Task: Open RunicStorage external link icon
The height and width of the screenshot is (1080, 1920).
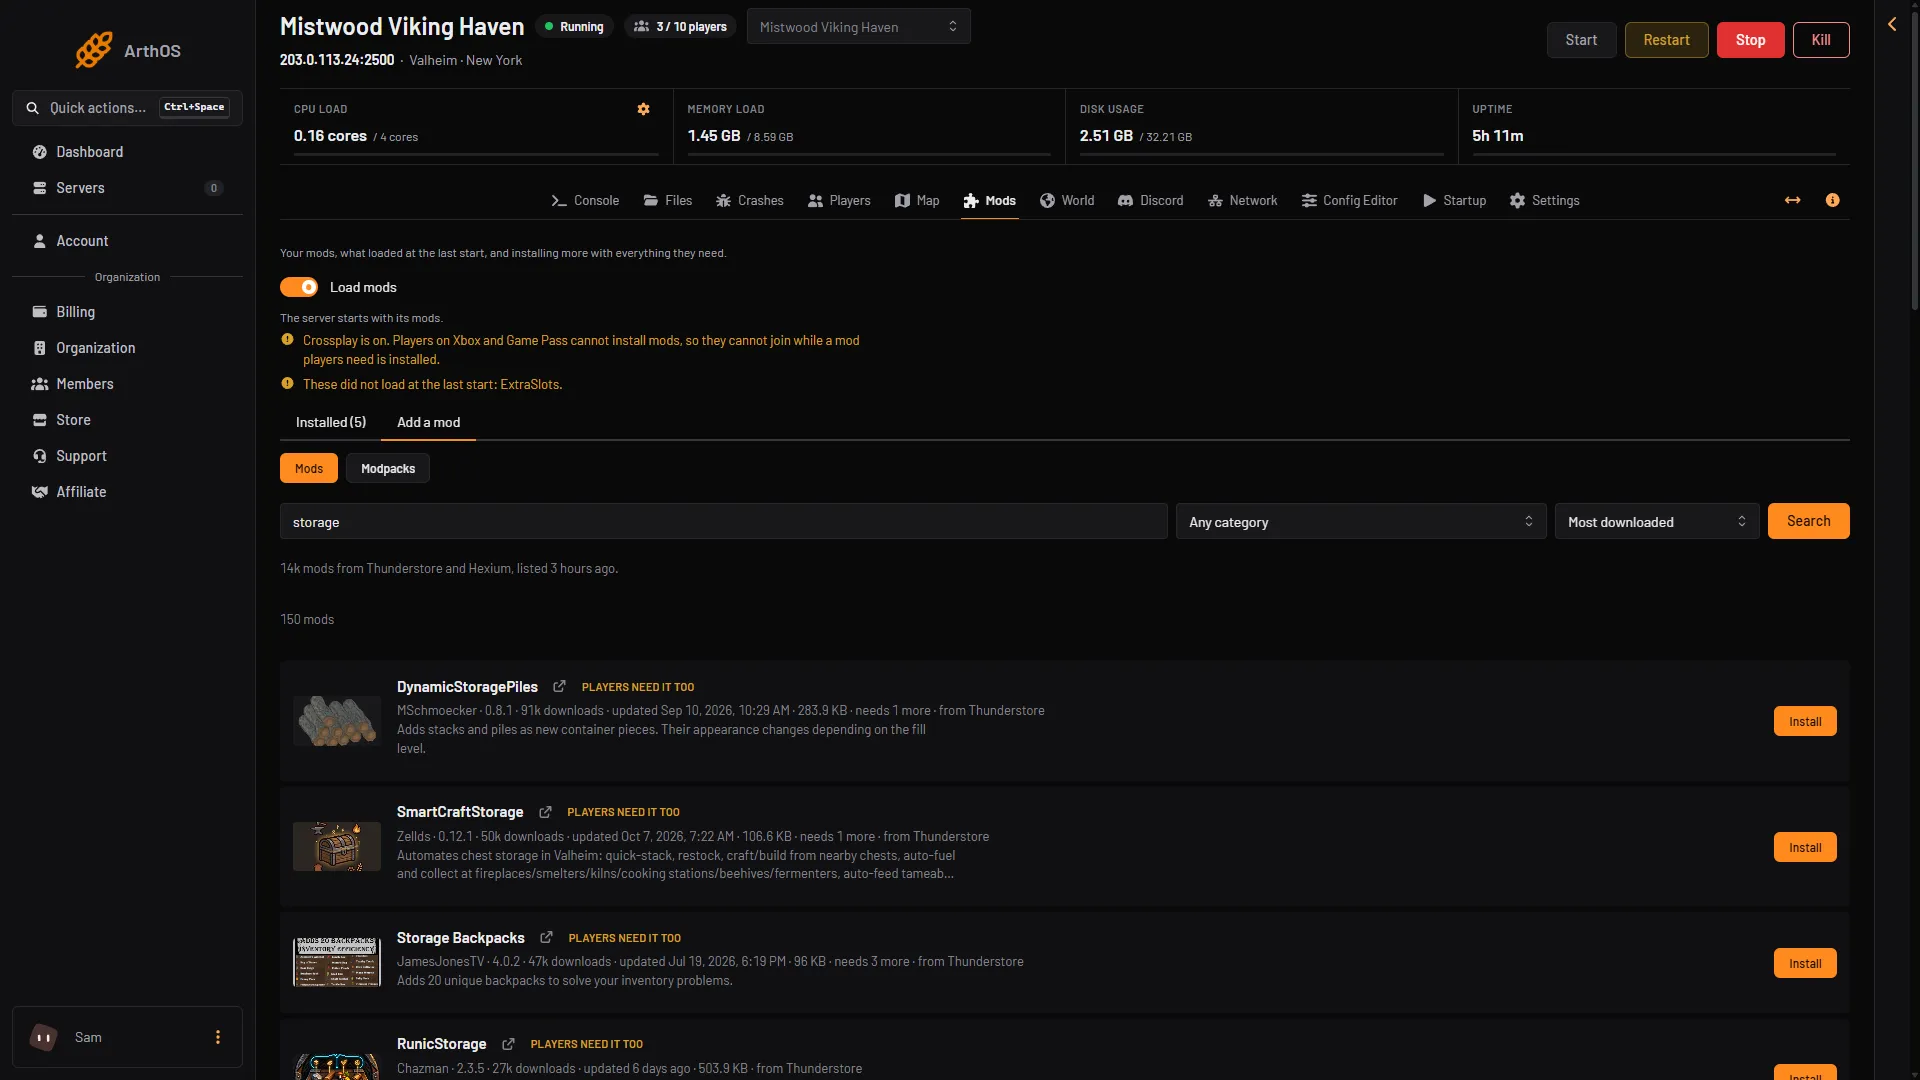Action: coord(508,1044)
